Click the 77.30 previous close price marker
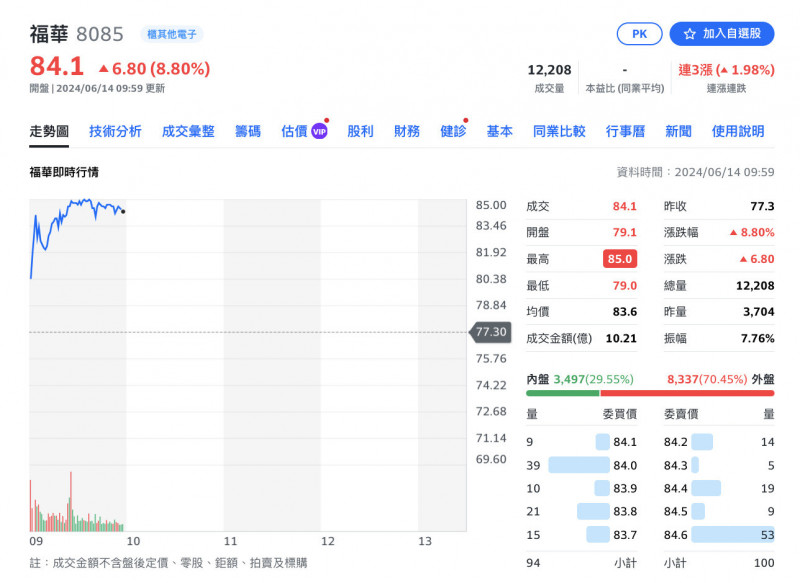This screenshot has height=583, width=800. [x=490, y=332]
